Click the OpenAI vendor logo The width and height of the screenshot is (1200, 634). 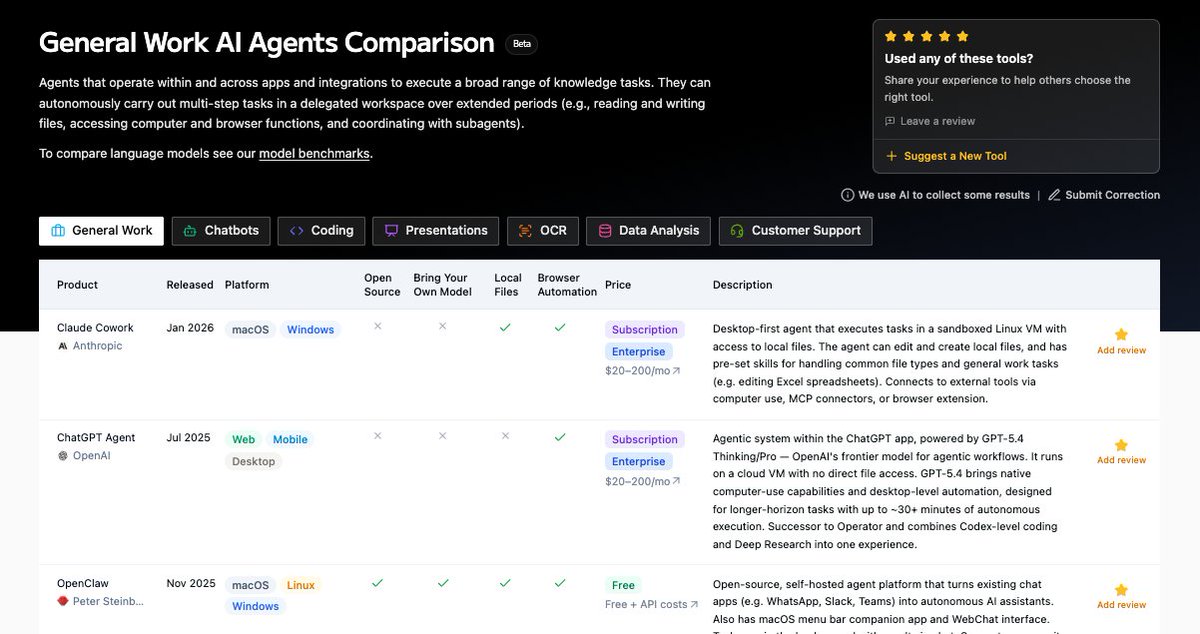pos(63,456)
